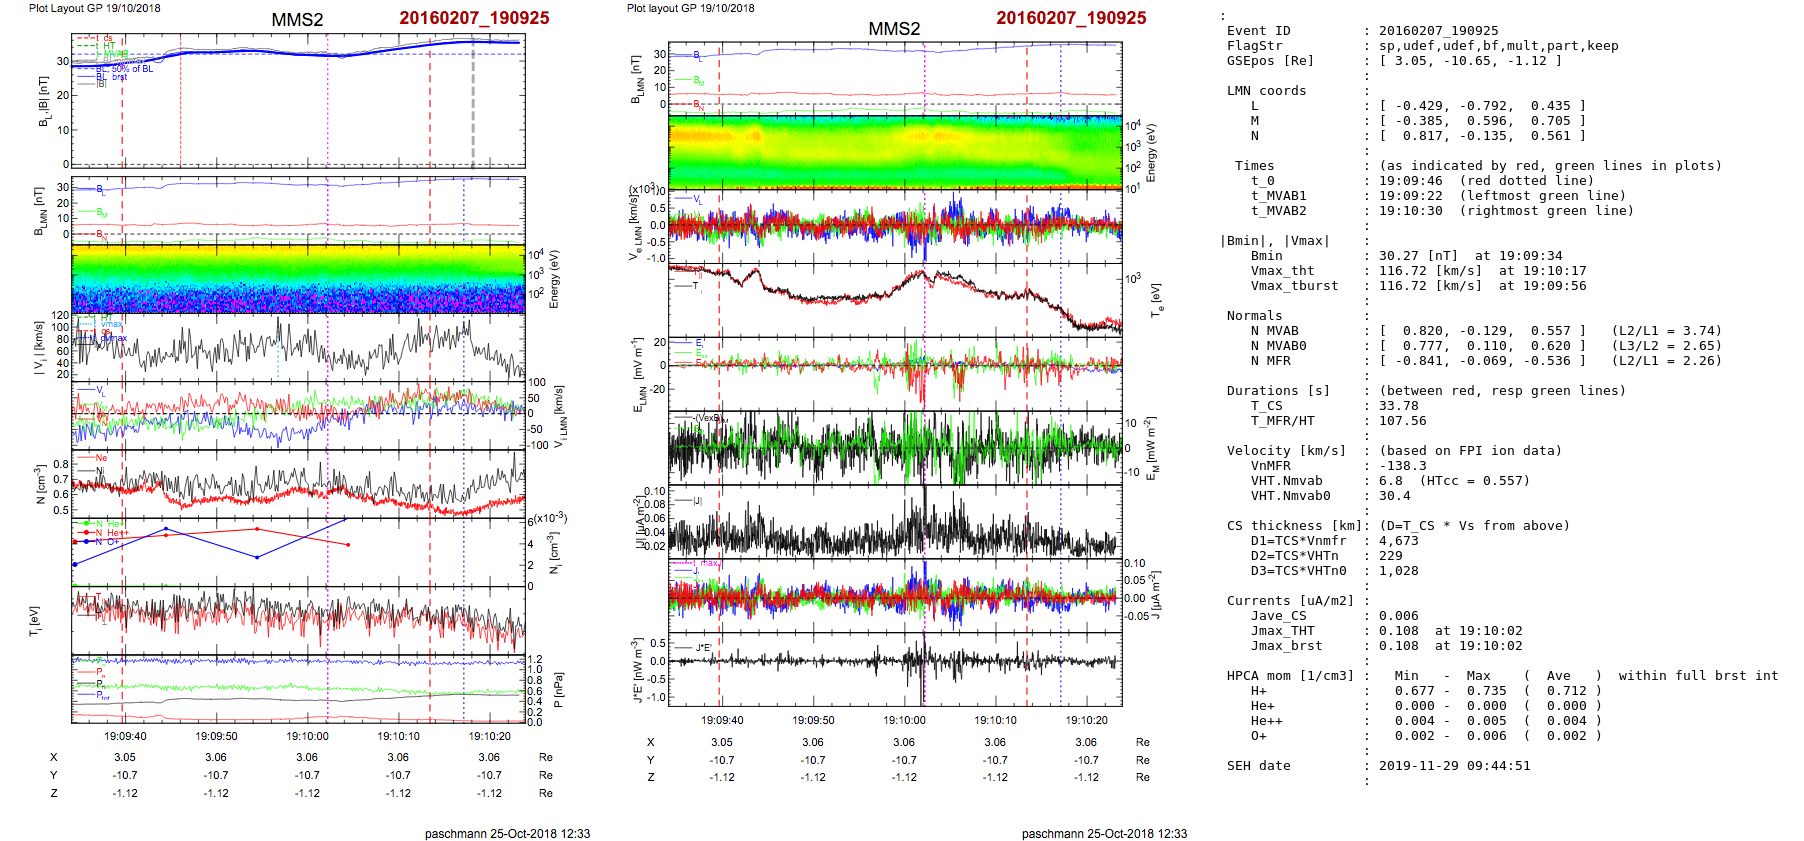This screenshot has width=1804, height=841.
Task: Click the MMS2 title above the right plot
Action: 894,29
